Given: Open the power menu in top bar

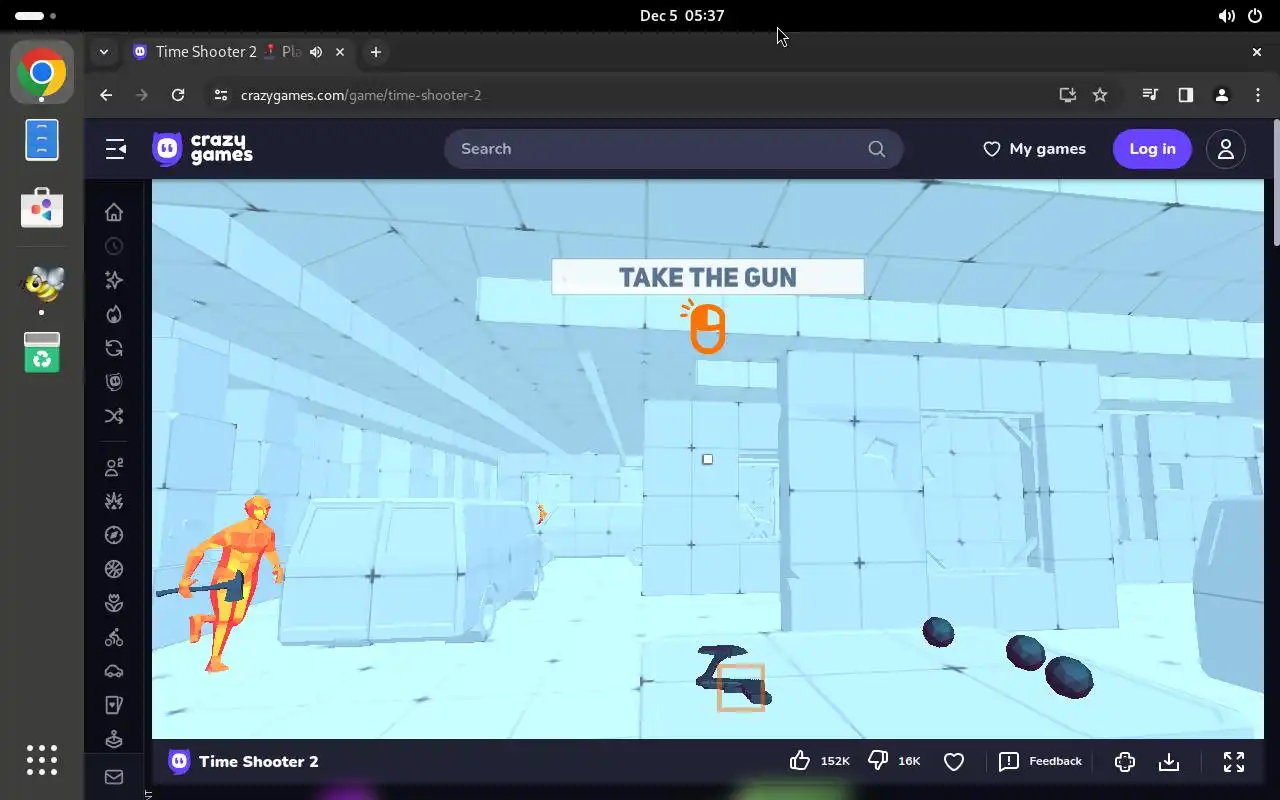Looking at the screenshot, I should pos(1255,16).
